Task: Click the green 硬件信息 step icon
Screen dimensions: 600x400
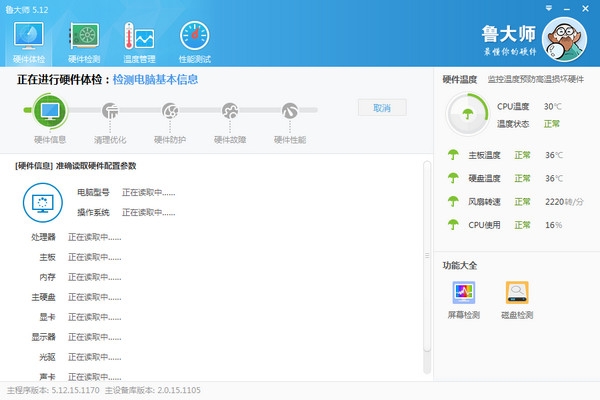Action: 49,110
